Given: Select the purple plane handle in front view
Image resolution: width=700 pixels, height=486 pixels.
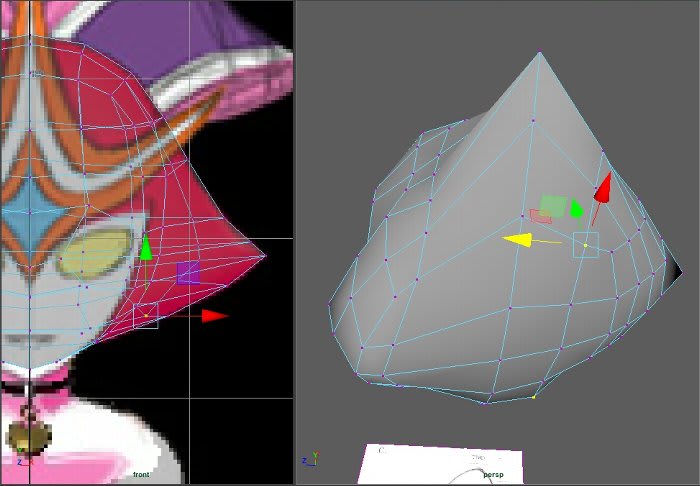Looking at the screenshot, I should pyautogui.click(x=188, y=273).
